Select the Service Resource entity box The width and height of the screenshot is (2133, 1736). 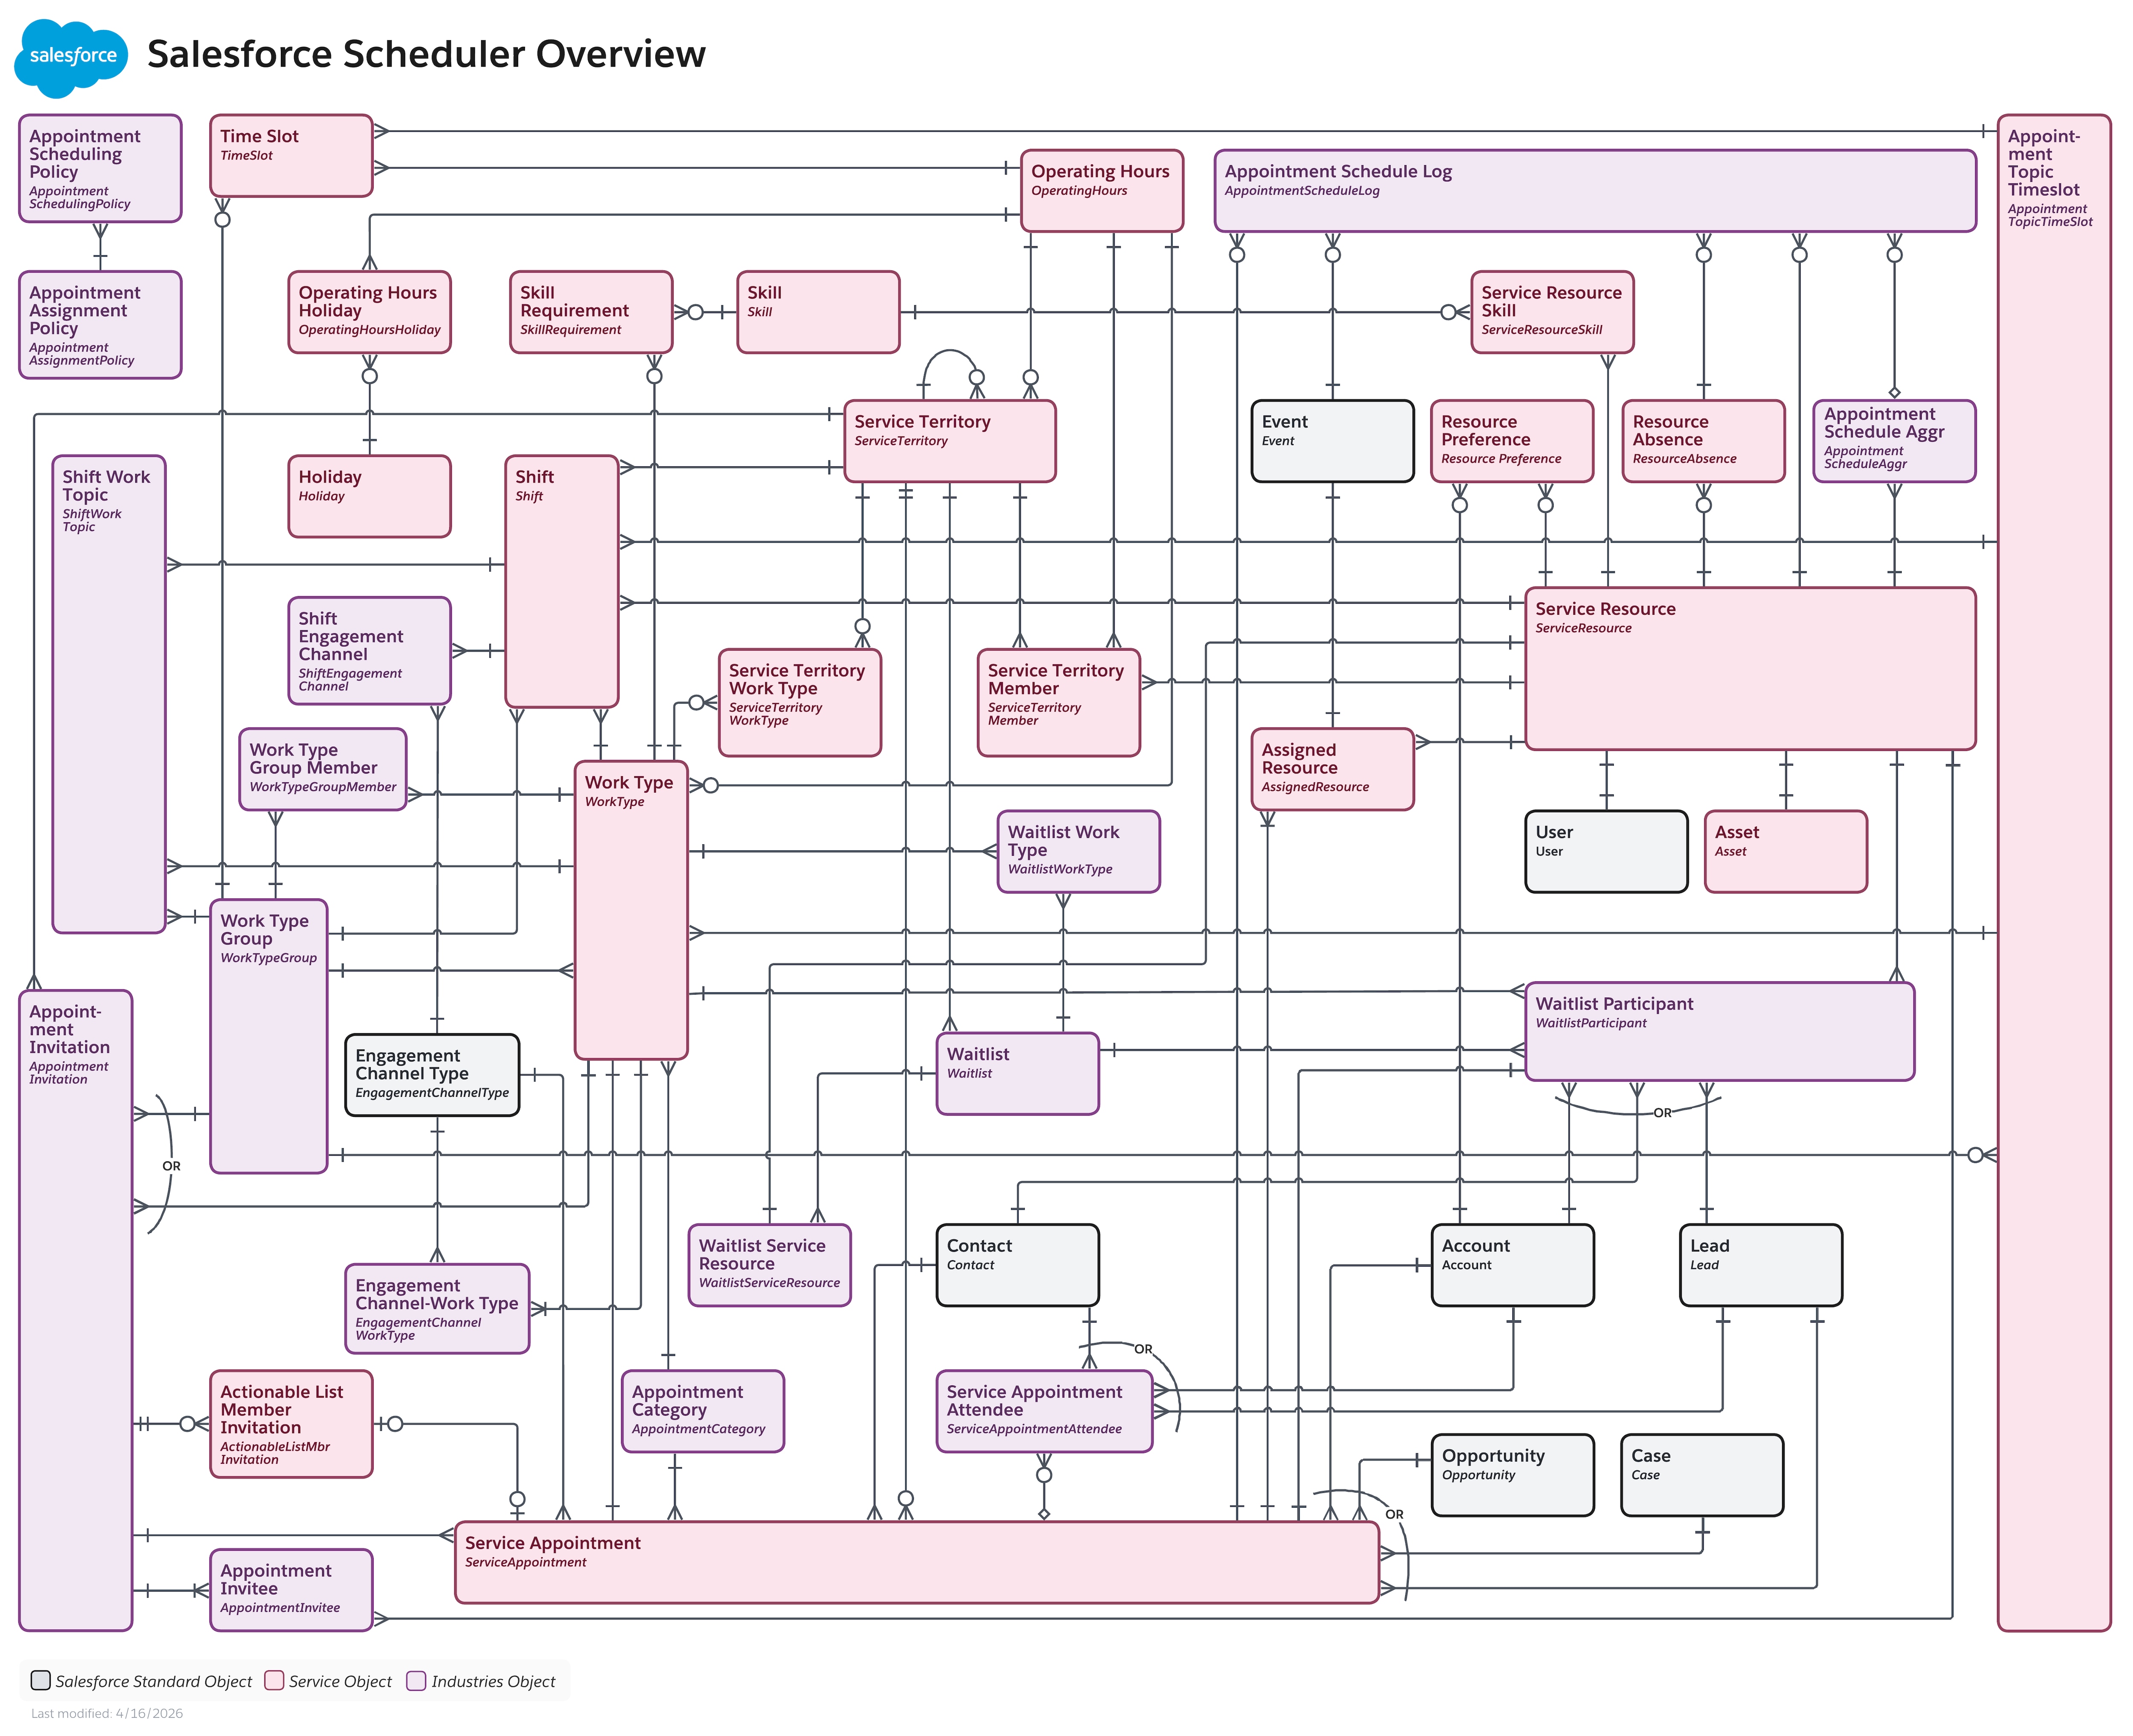click(1750, 669)
